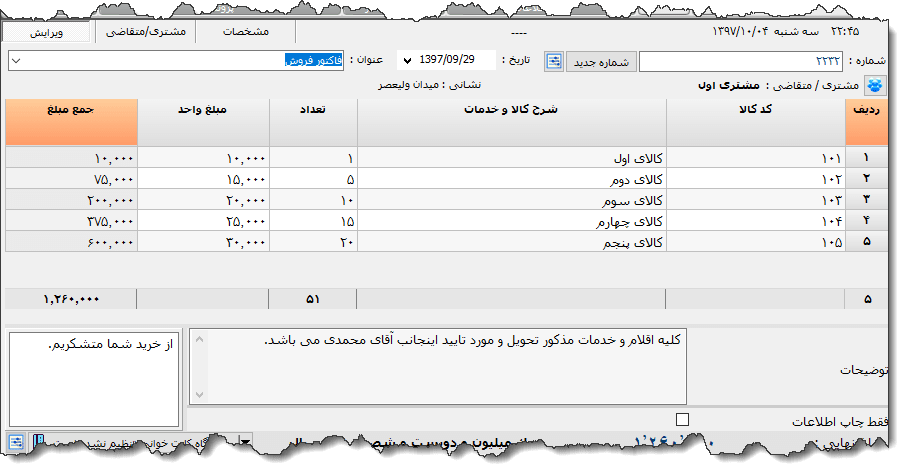898x464 pixels.
Task: Switch to the مشتری/متقاضی tab
Action: 145,32
